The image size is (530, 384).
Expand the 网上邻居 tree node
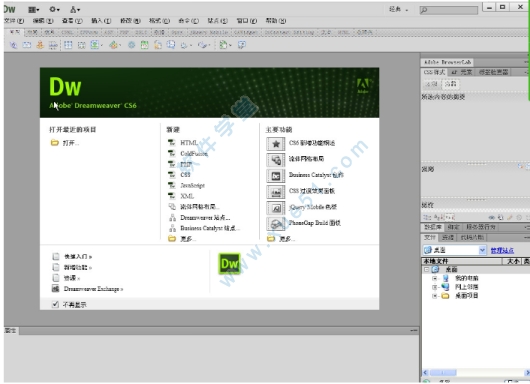pos(435,287)
